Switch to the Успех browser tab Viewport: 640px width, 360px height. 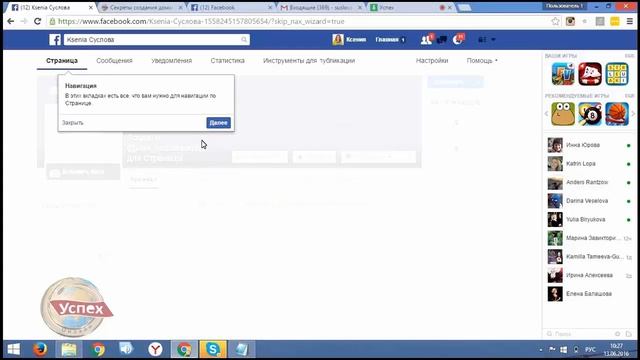pyautogui.click(x=411, y=7)
